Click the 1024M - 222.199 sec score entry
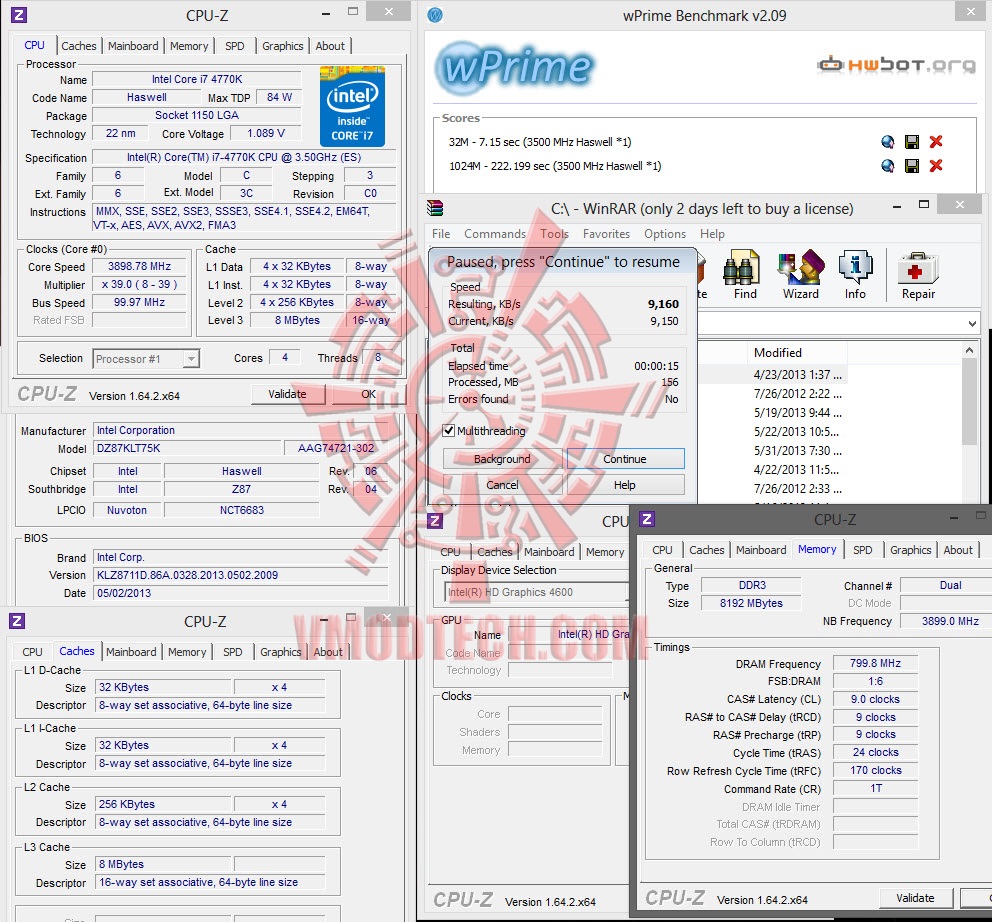This screenshot has height=922, width=992. pyautogui.click(x=555, y=166)
